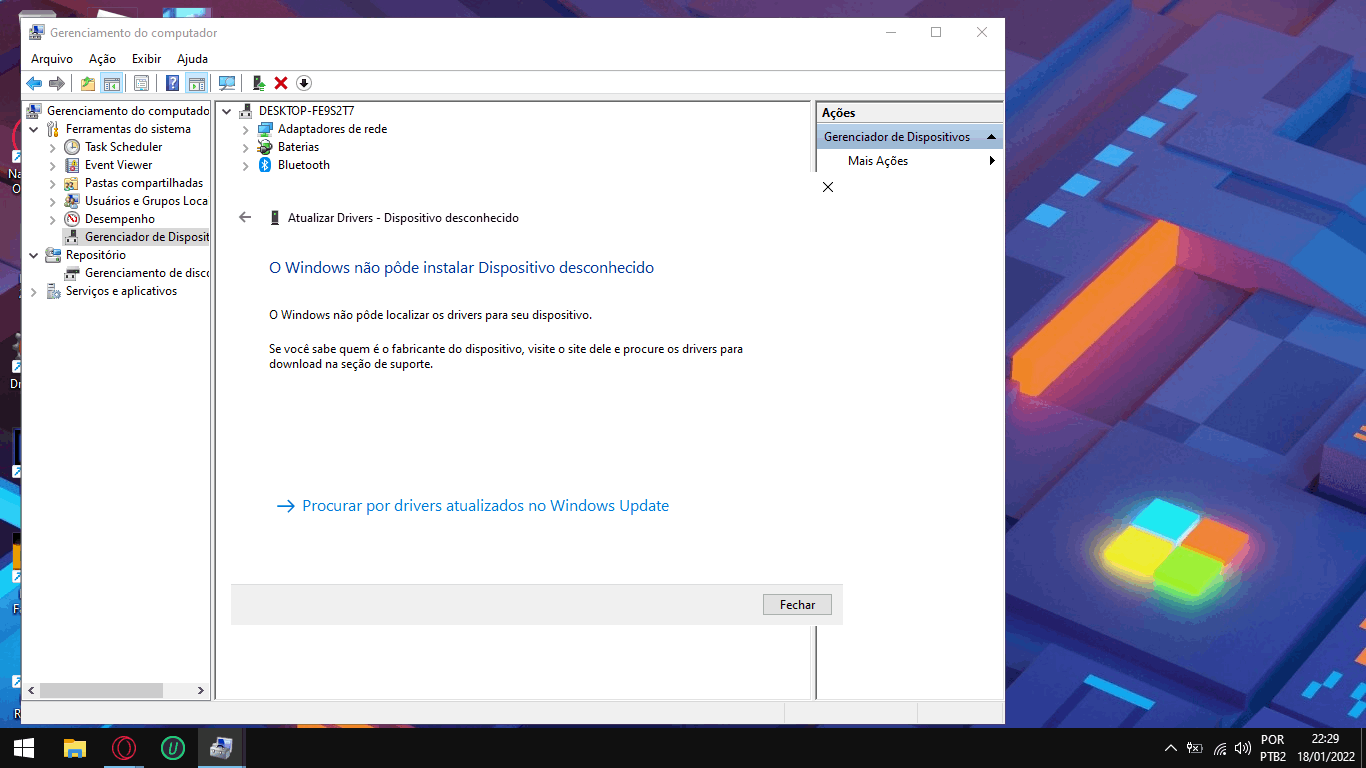Select Serviços e aplicativos tree item
The height and width of the screenshot is (768, 1366).
click(x=121, y=291)
